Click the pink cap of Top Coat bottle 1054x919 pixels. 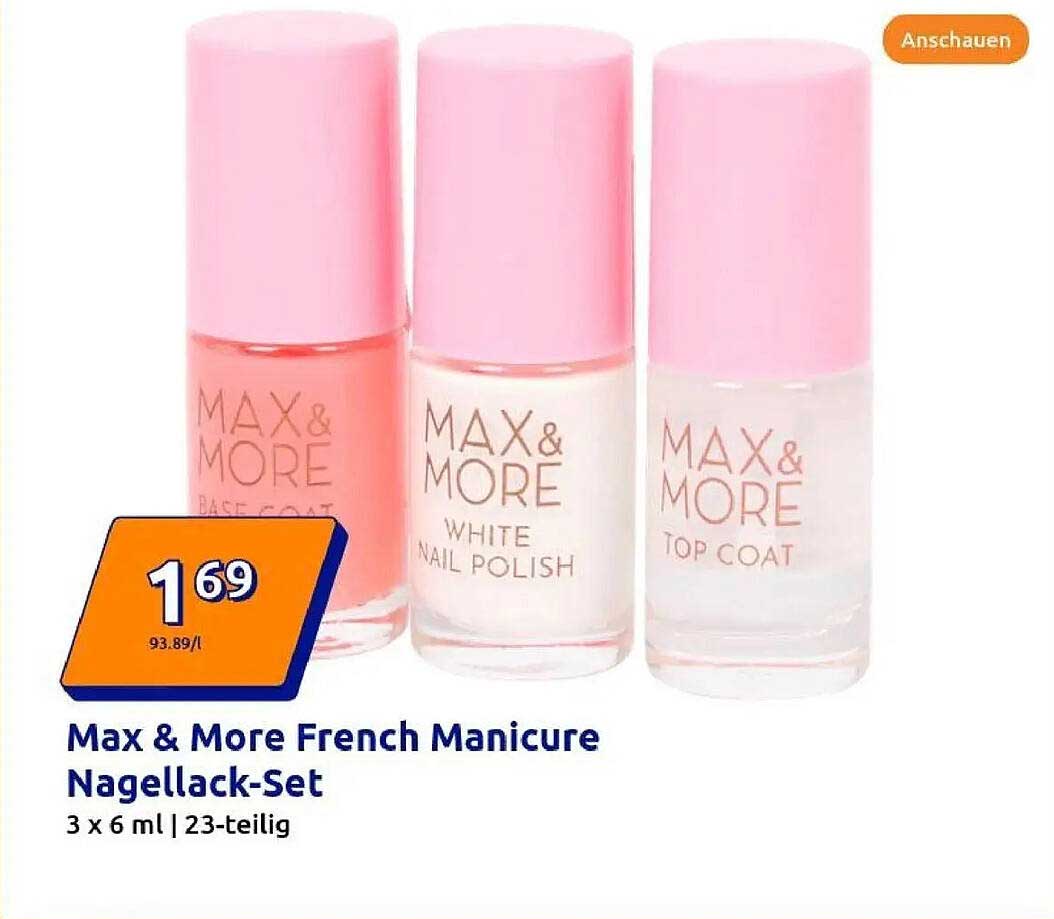758,205
